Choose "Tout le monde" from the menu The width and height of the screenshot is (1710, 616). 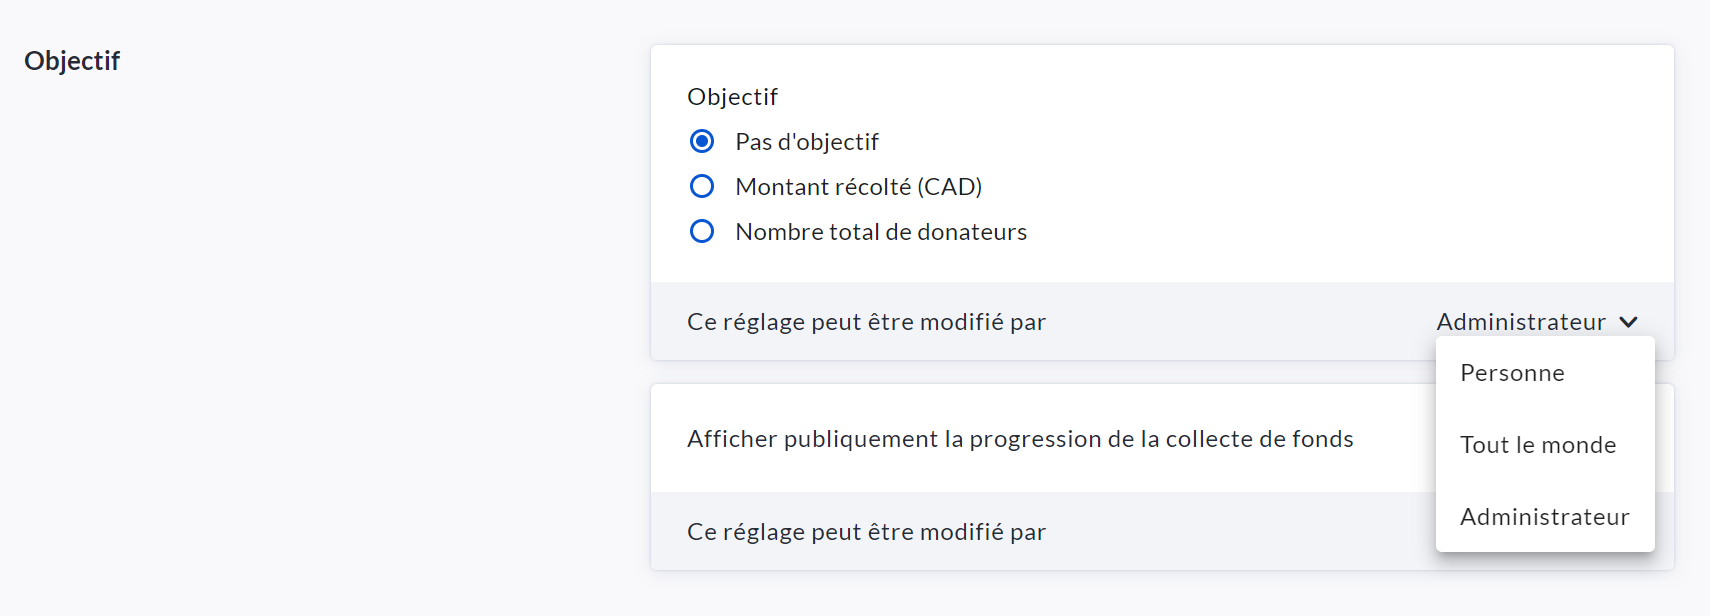click(x=1537, y=445)
